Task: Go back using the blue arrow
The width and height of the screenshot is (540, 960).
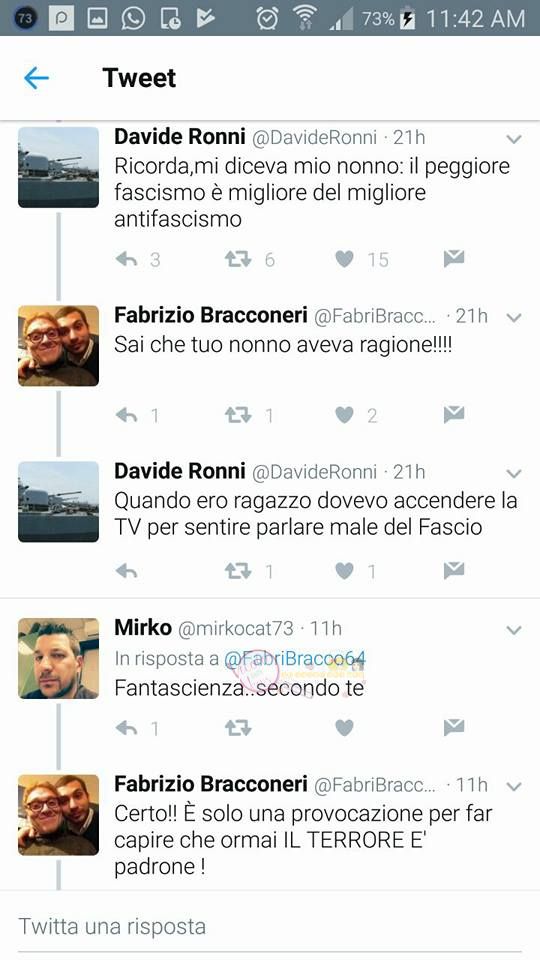Action: (36, 78)
